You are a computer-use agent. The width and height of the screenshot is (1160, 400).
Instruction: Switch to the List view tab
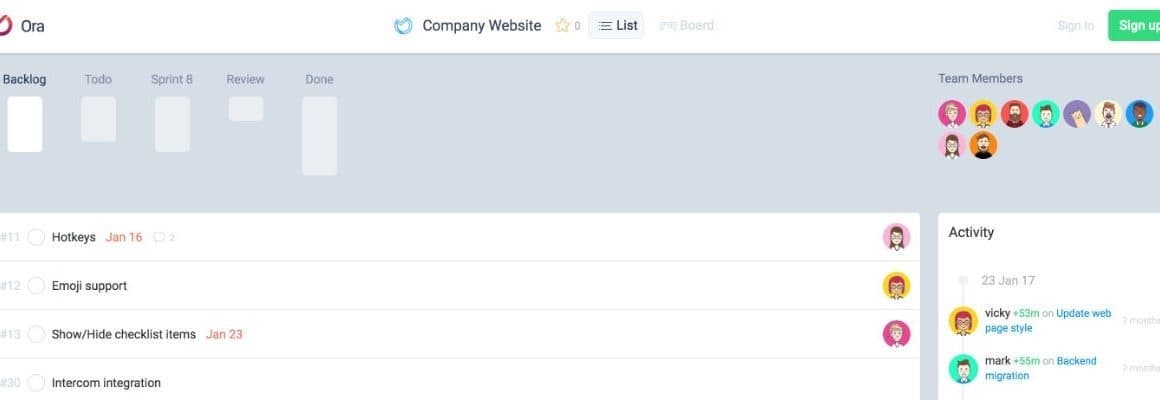pos(616,25)
